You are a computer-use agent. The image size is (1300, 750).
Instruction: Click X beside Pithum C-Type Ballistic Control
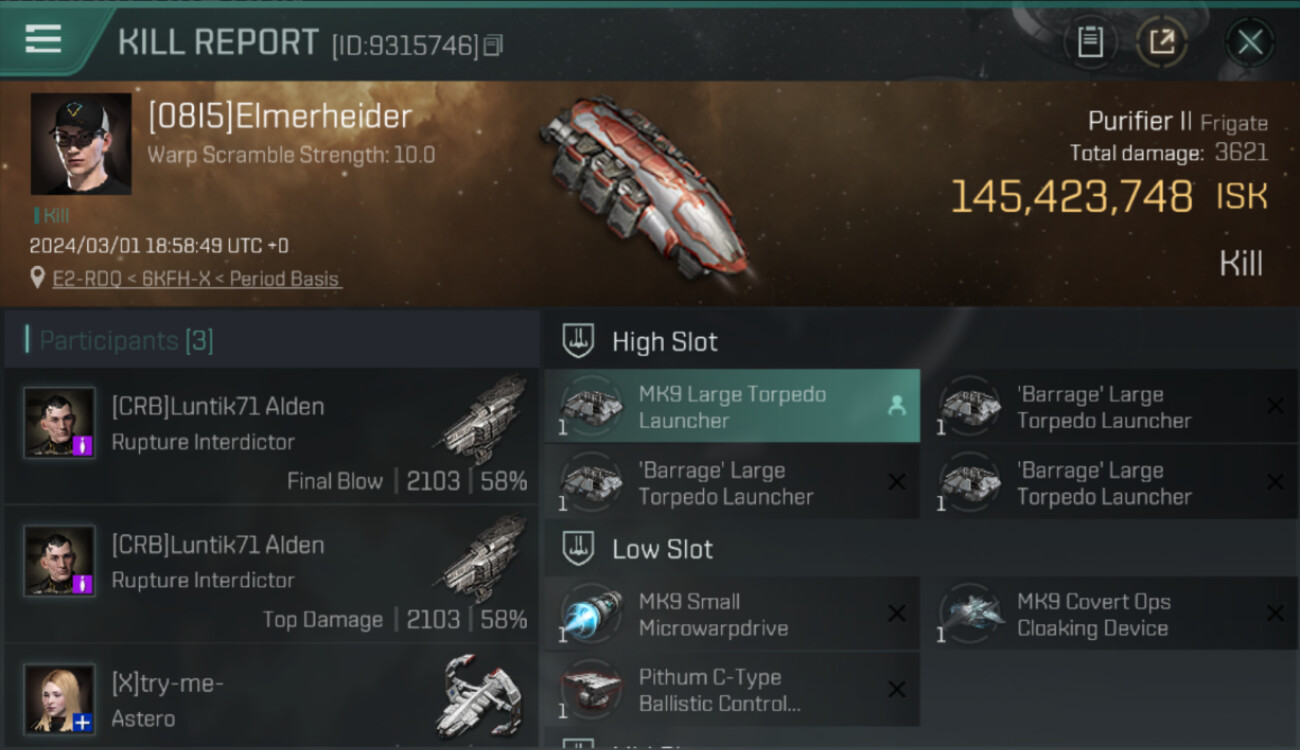click(897, 689)
